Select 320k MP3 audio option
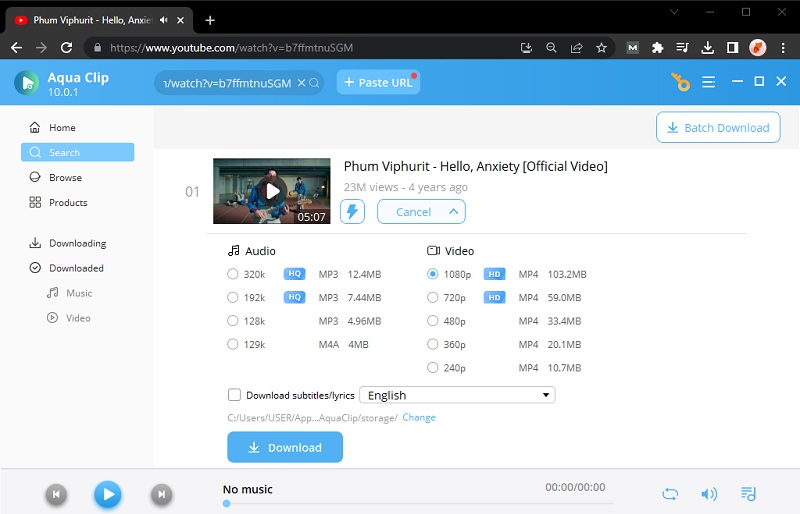Screen dimensions: 800x514 pos(233,274)
